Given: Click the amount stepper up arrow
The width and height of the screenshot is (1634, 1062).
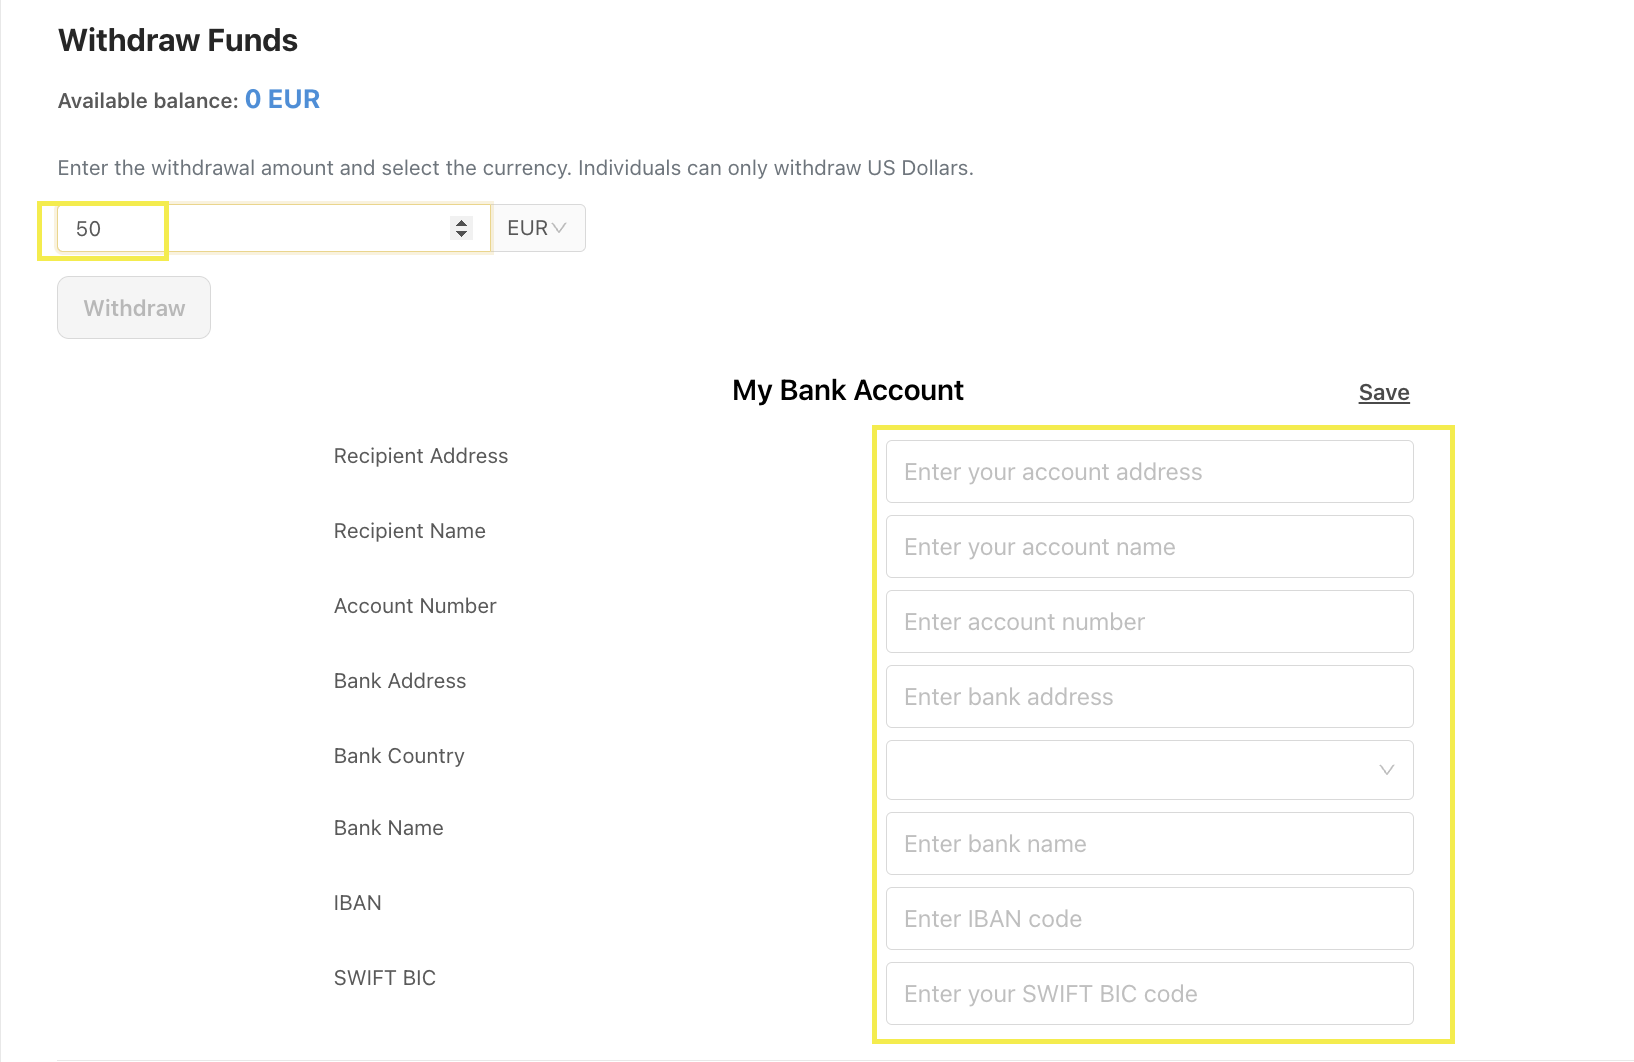Looking at the screenshot, I should point(461,222).
